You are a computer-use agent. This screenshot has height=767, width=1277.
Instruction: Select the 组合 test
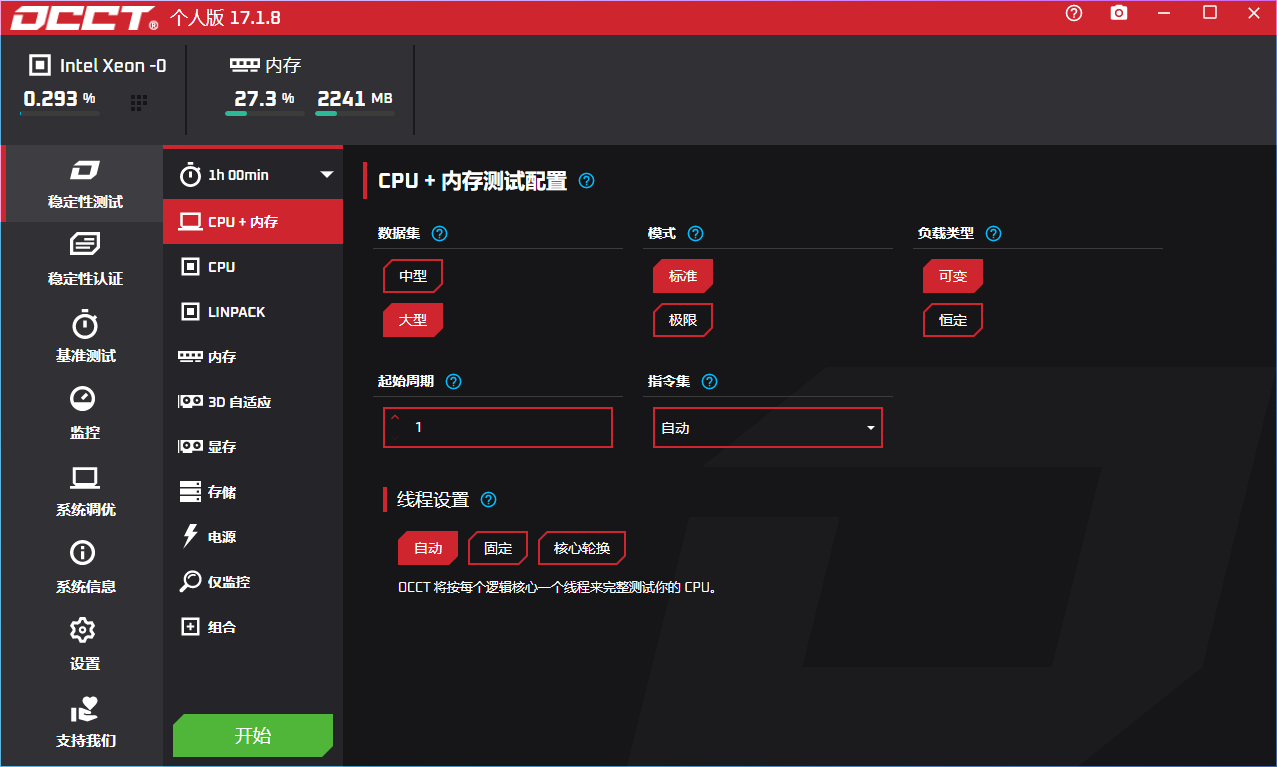pyautogui.click(x=253, y=627)
